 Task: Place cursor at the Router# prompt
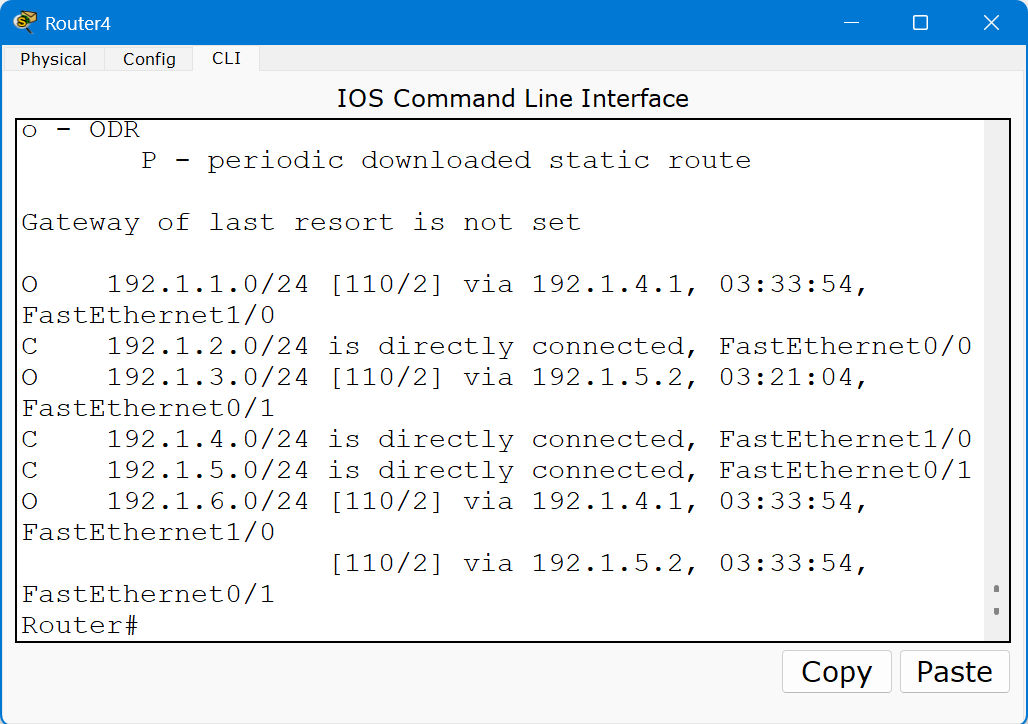coord(140,626)
